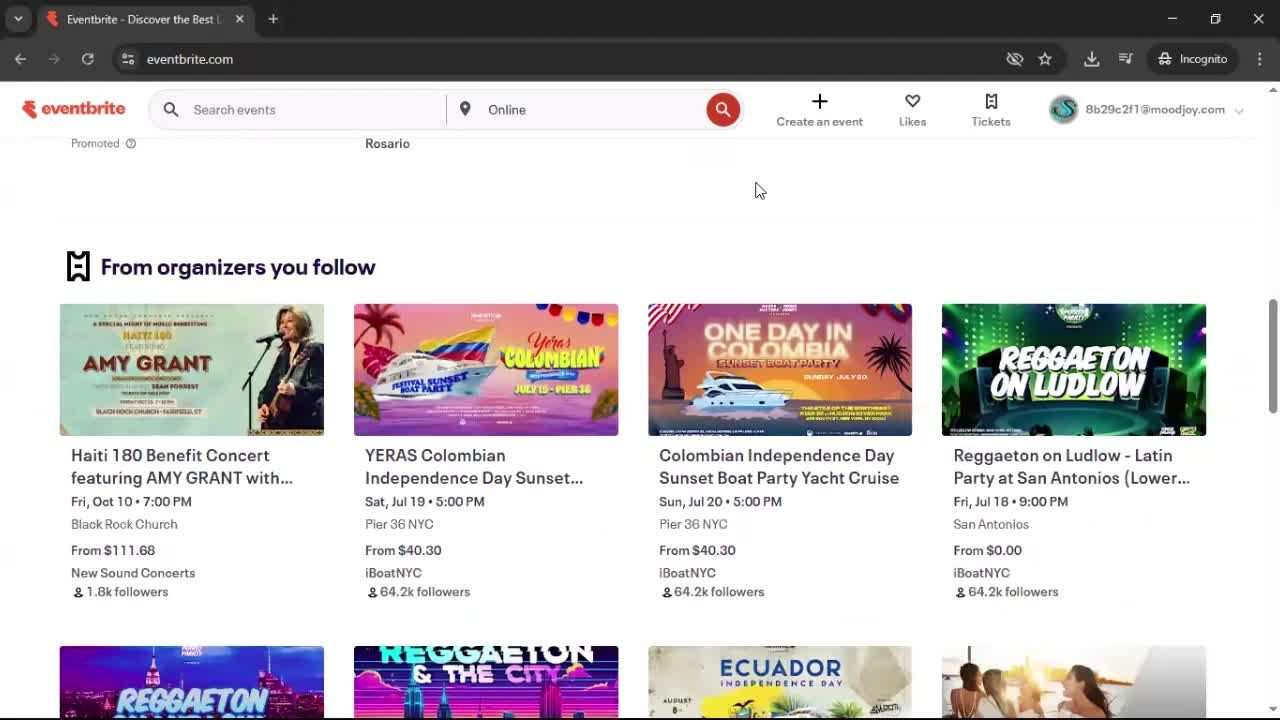Click New Sound Concerts organizer name
1280x720 pixels.
click(133, 573)
